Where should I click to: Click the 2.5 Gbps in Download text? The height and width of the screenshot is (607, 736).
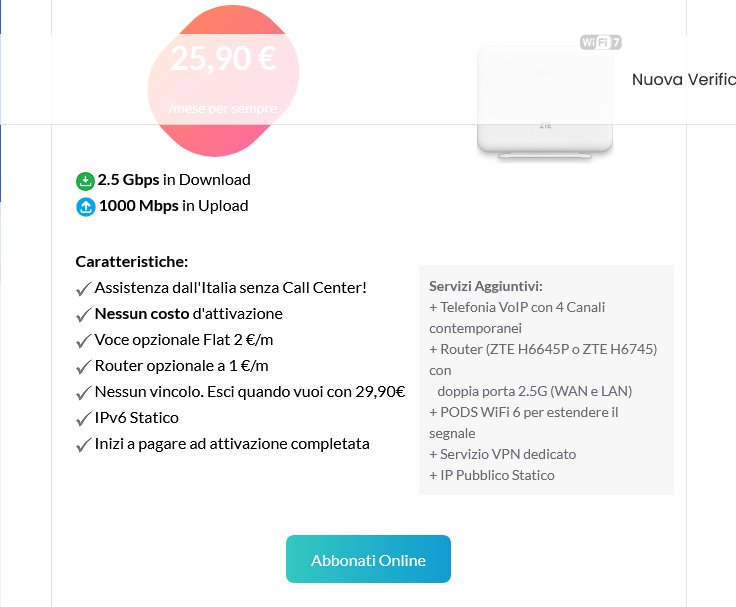[174, 180]
